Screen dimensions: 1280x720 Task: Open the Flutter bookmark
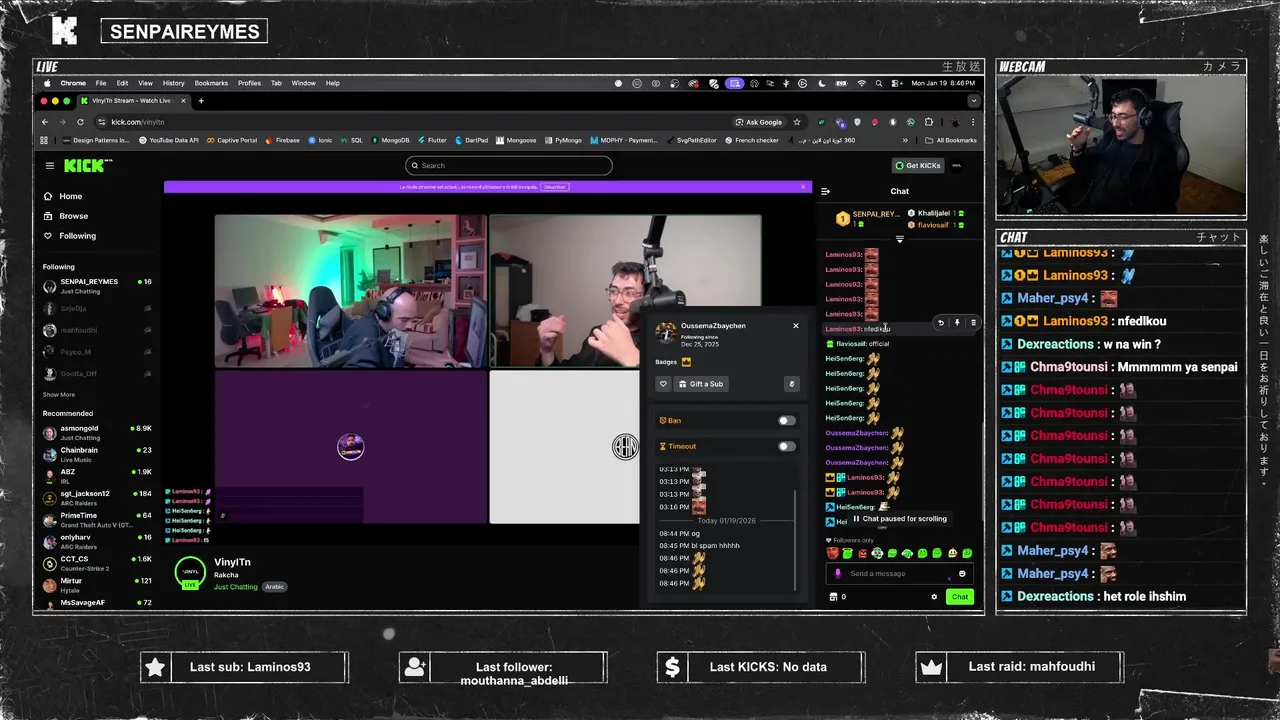pos(432,140)
